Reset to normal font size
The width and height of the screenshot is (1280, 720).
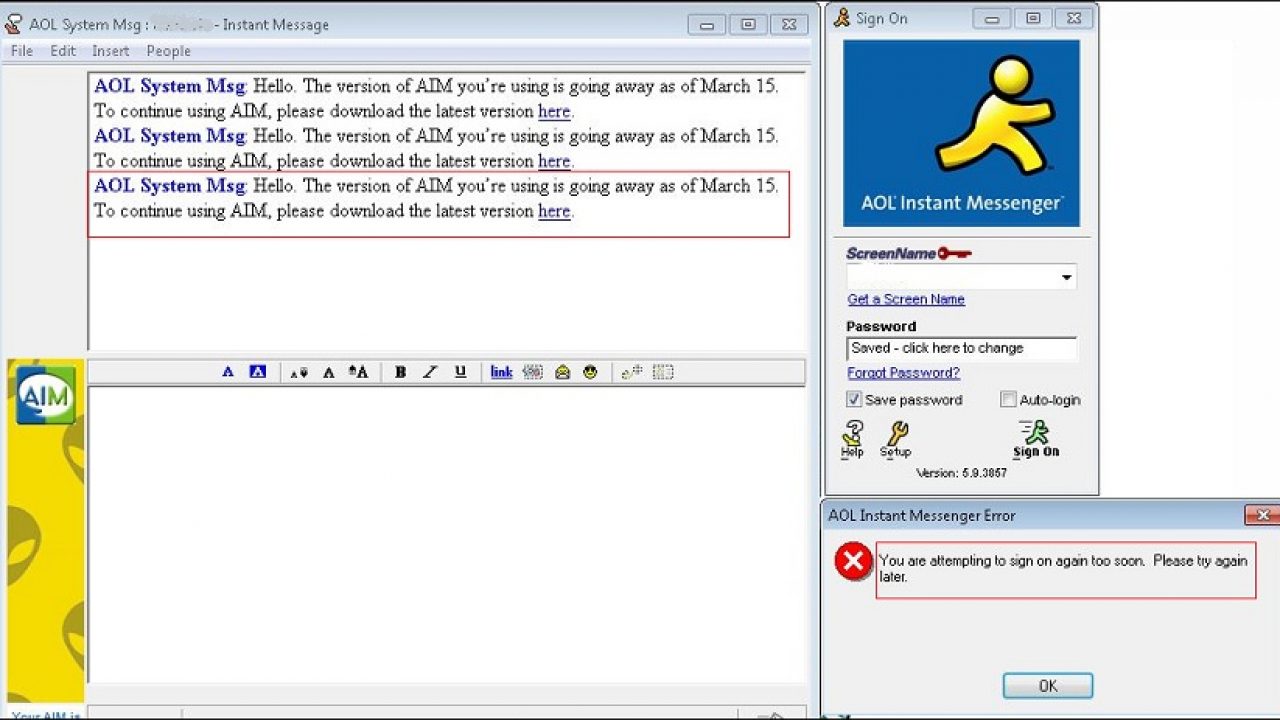coord(328,373)
